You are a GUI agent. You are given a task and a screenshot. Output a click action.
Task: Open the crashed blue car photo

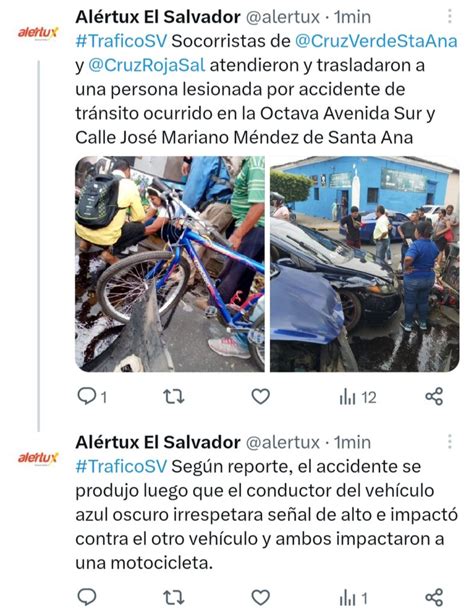pyautogui.click(x=364, y=264)
